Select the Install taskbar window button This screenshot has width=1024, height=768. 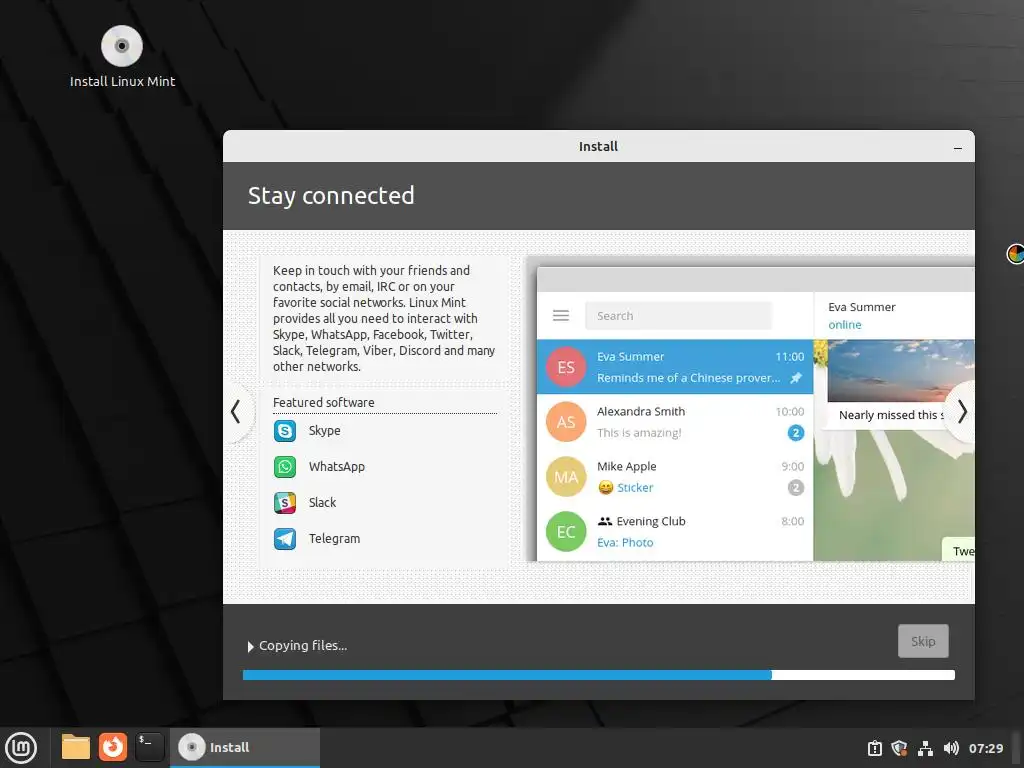coord(245,747)
